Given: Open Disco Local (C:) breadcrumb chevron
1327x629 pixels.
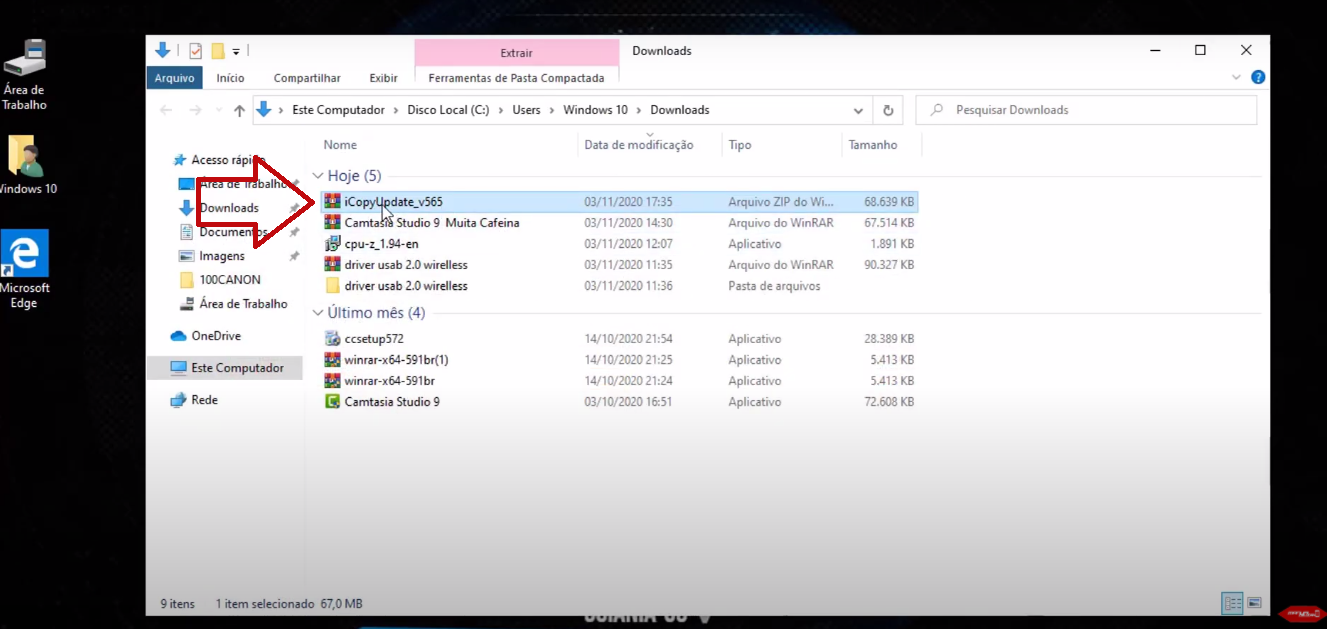Looking at the screenshot, I should click(502, 110).
